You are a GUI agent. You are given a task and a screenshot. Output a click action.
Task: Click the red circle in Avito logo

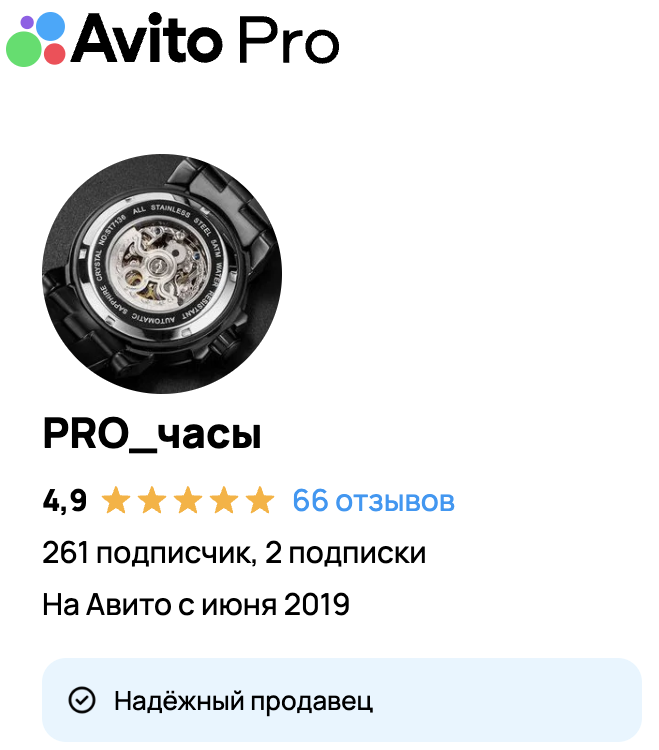55,54
